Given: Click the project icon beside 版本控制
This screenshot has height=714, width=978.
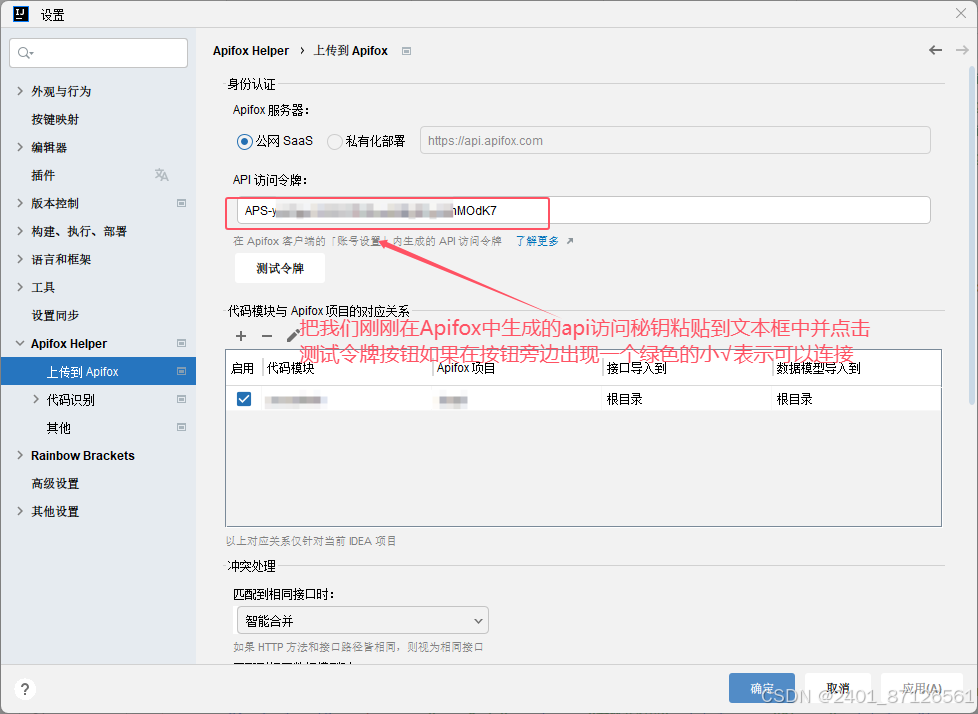Looking at the screenshot, I should coord(182,203).
